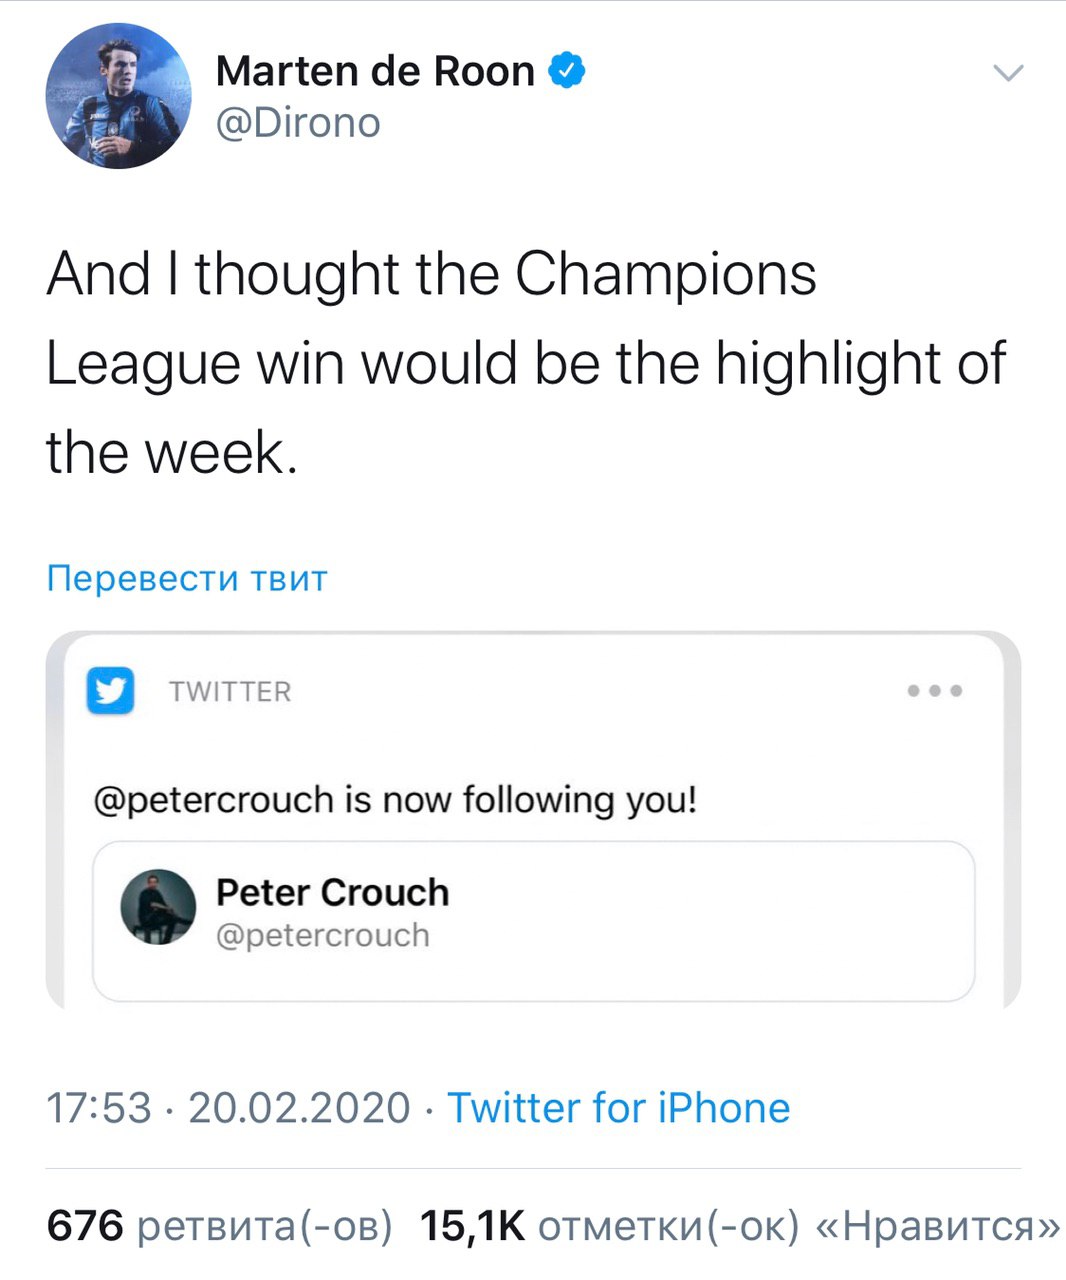Image resolution: width=1066 pixels, height=1280 pixels.
Task: Tap Marten de Roon's profile picture
Action: pos(118,96)
